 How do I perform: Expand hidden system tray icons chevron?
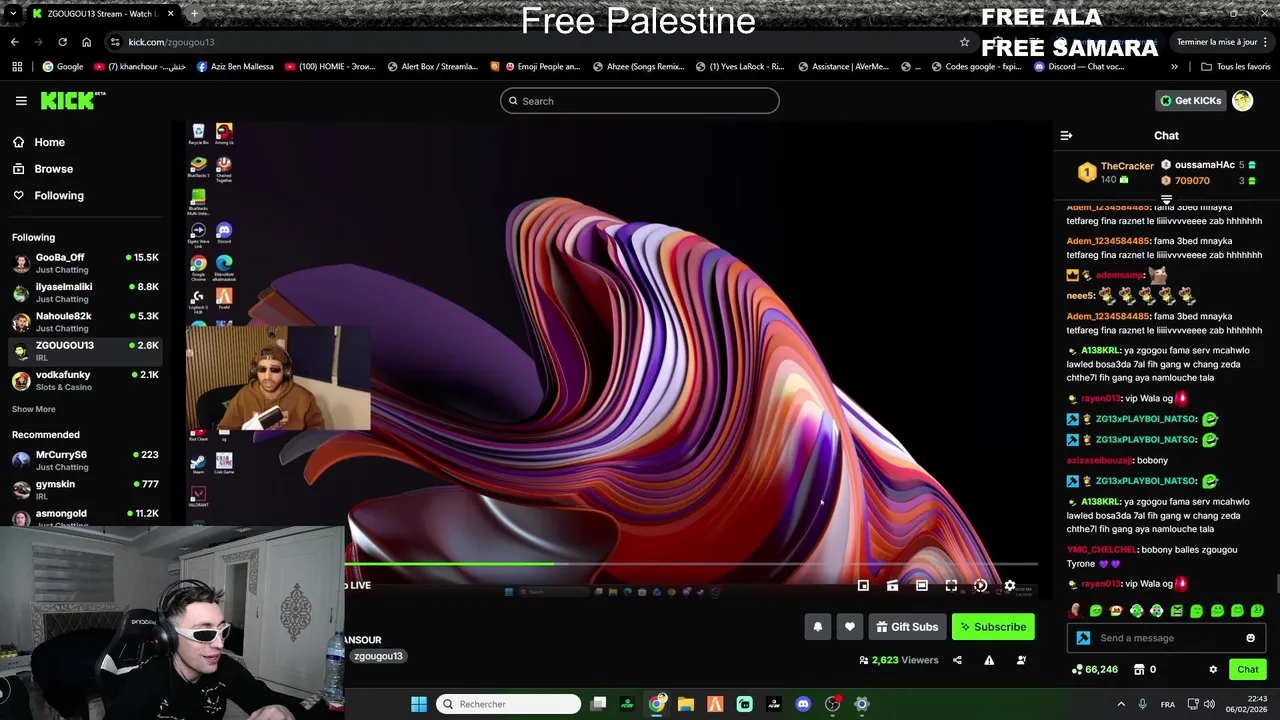click(x=1121, y=704)
